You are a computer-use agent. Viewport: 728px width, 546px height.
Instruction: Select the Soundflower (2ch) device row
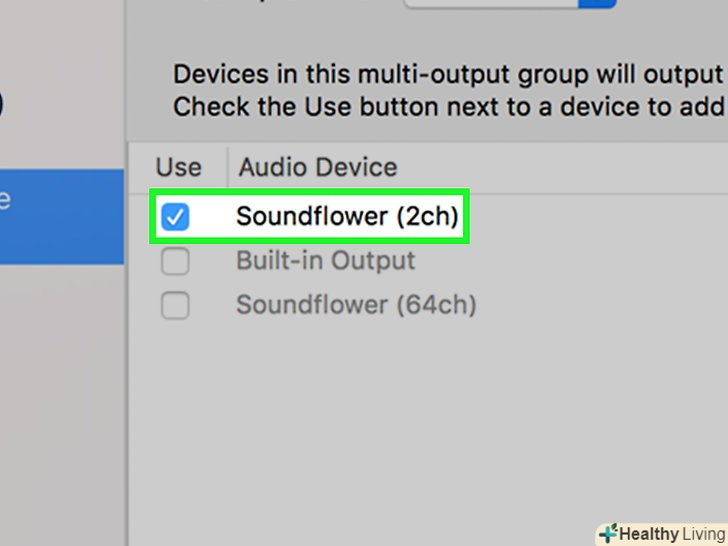coord(346,216)
